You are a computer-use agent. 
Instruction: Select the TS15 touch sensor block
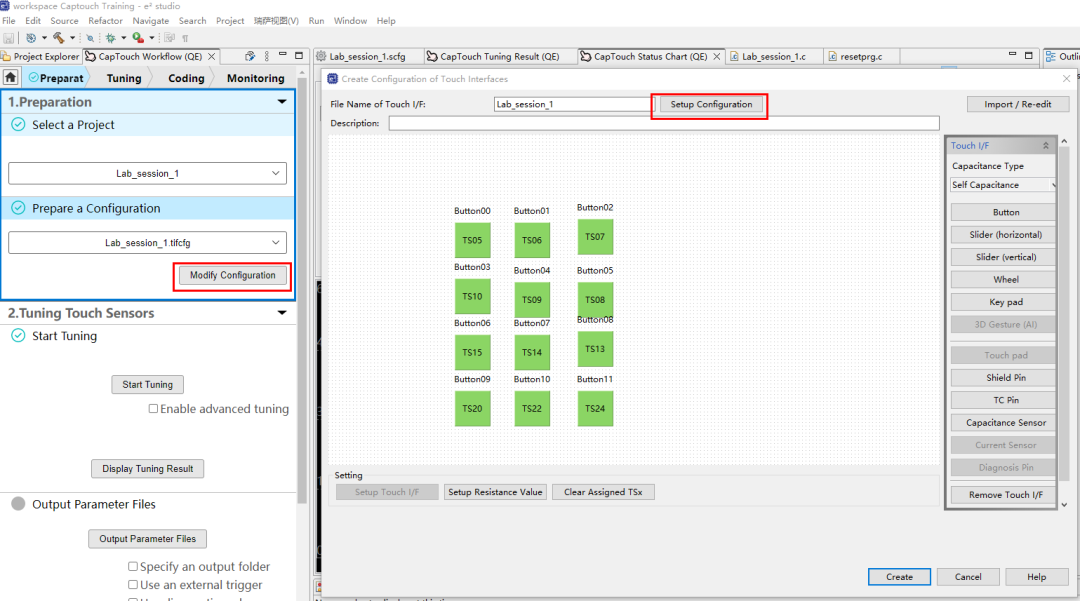click(x=472, y=352)
